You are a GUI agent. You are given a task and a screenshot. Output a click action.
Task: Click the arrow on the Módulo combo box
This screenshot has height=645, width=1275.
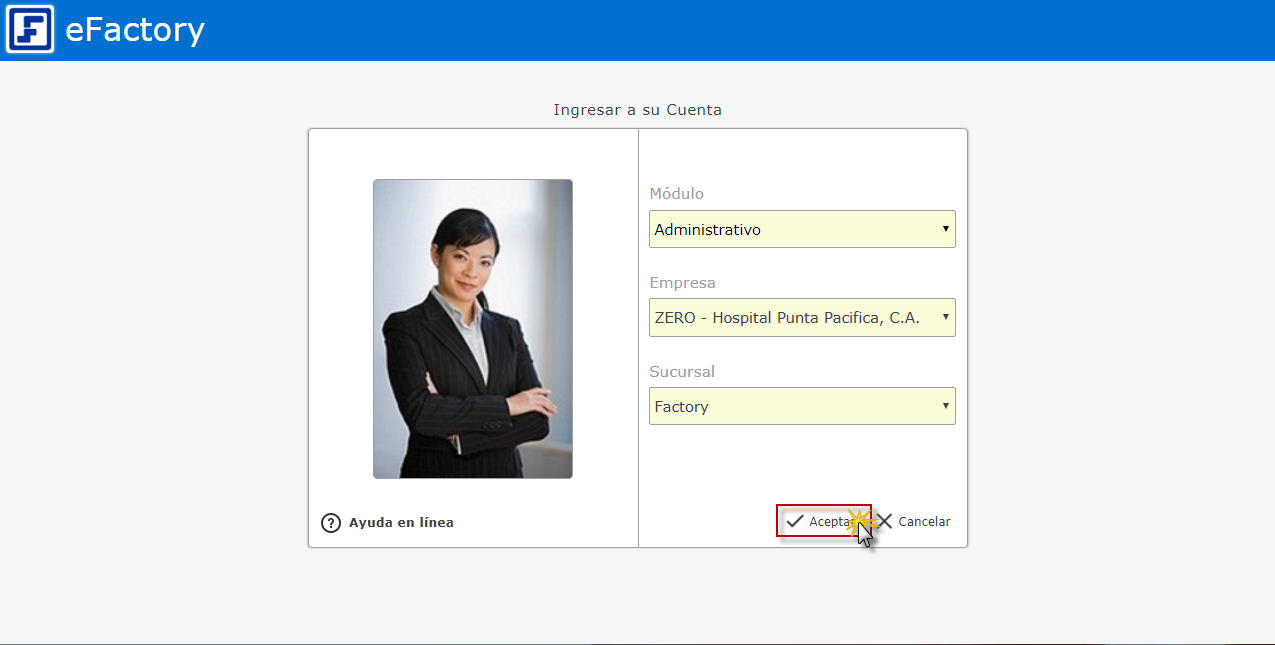[x=945, y=229]
